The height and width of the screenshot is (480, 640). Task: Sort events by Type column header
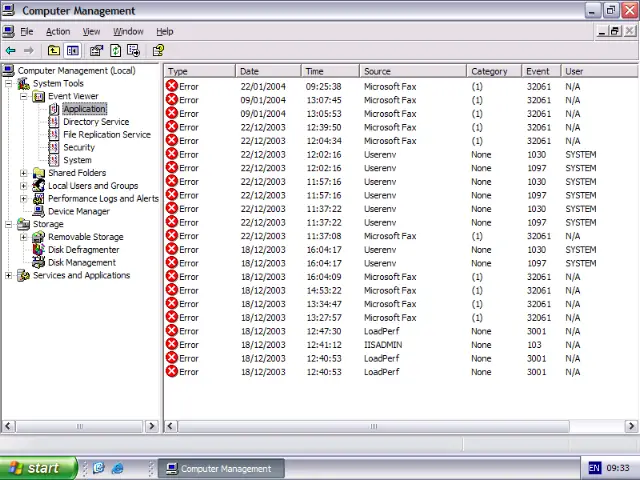(200, 71)
